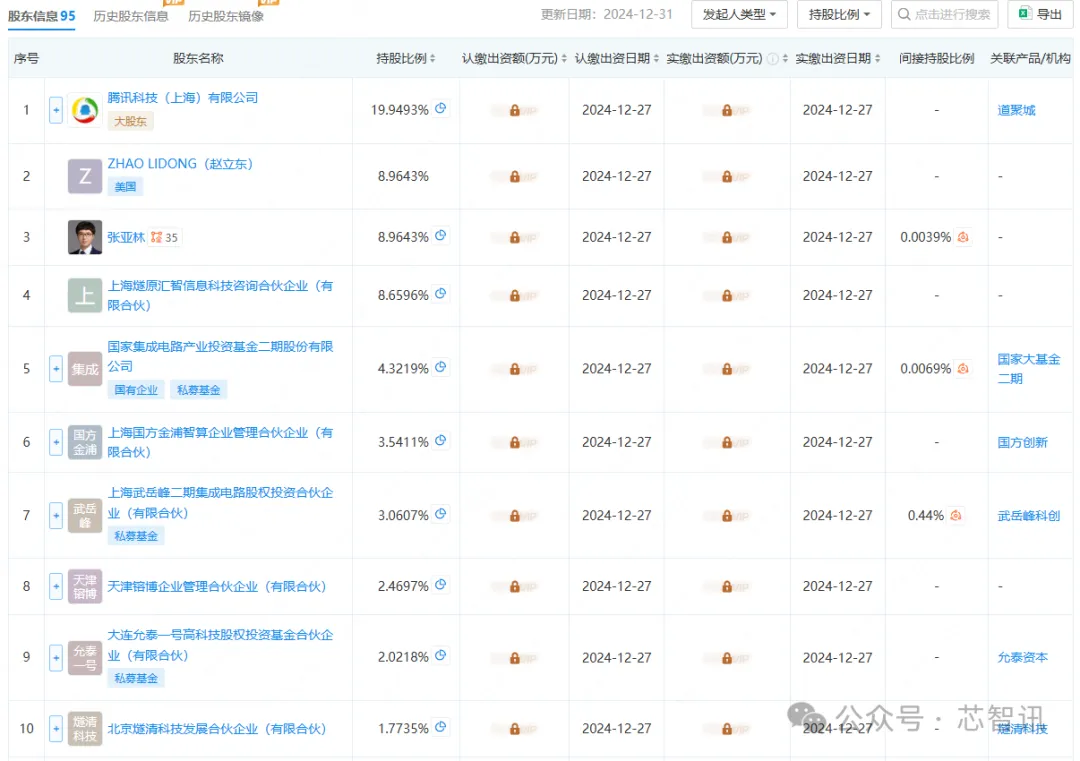Sort by 认缴出资额(万元) column header
This screenshot has height=761, width=1080.
[514, 59]
